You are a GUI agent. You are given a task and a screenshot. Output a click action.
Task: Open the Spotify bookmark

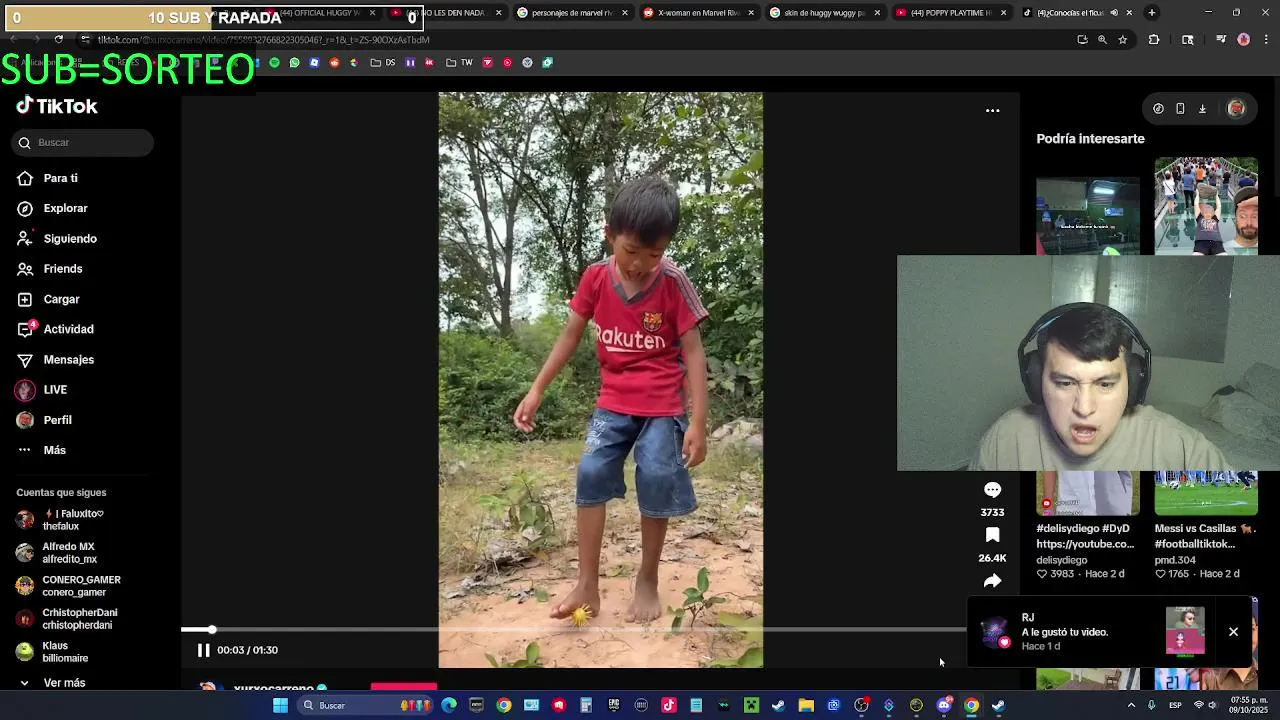(274, 62)
